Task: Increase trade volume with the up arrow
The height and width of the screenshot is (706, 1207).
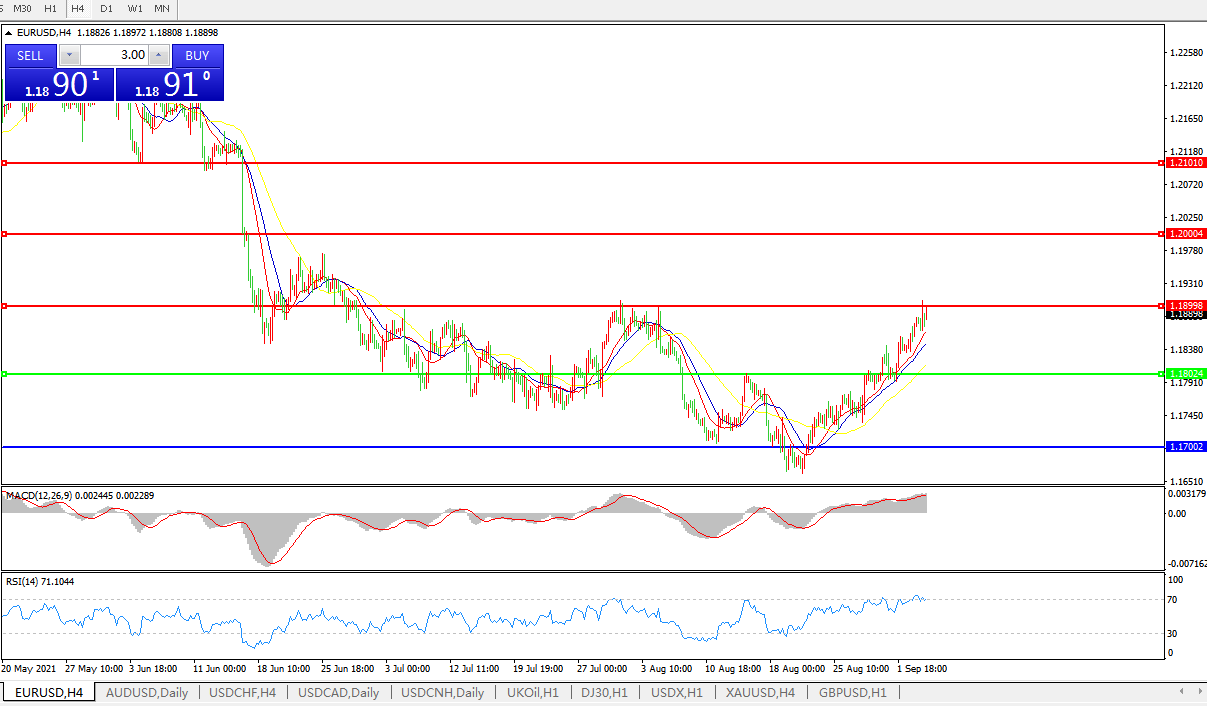Action: [x=159, y=55]
